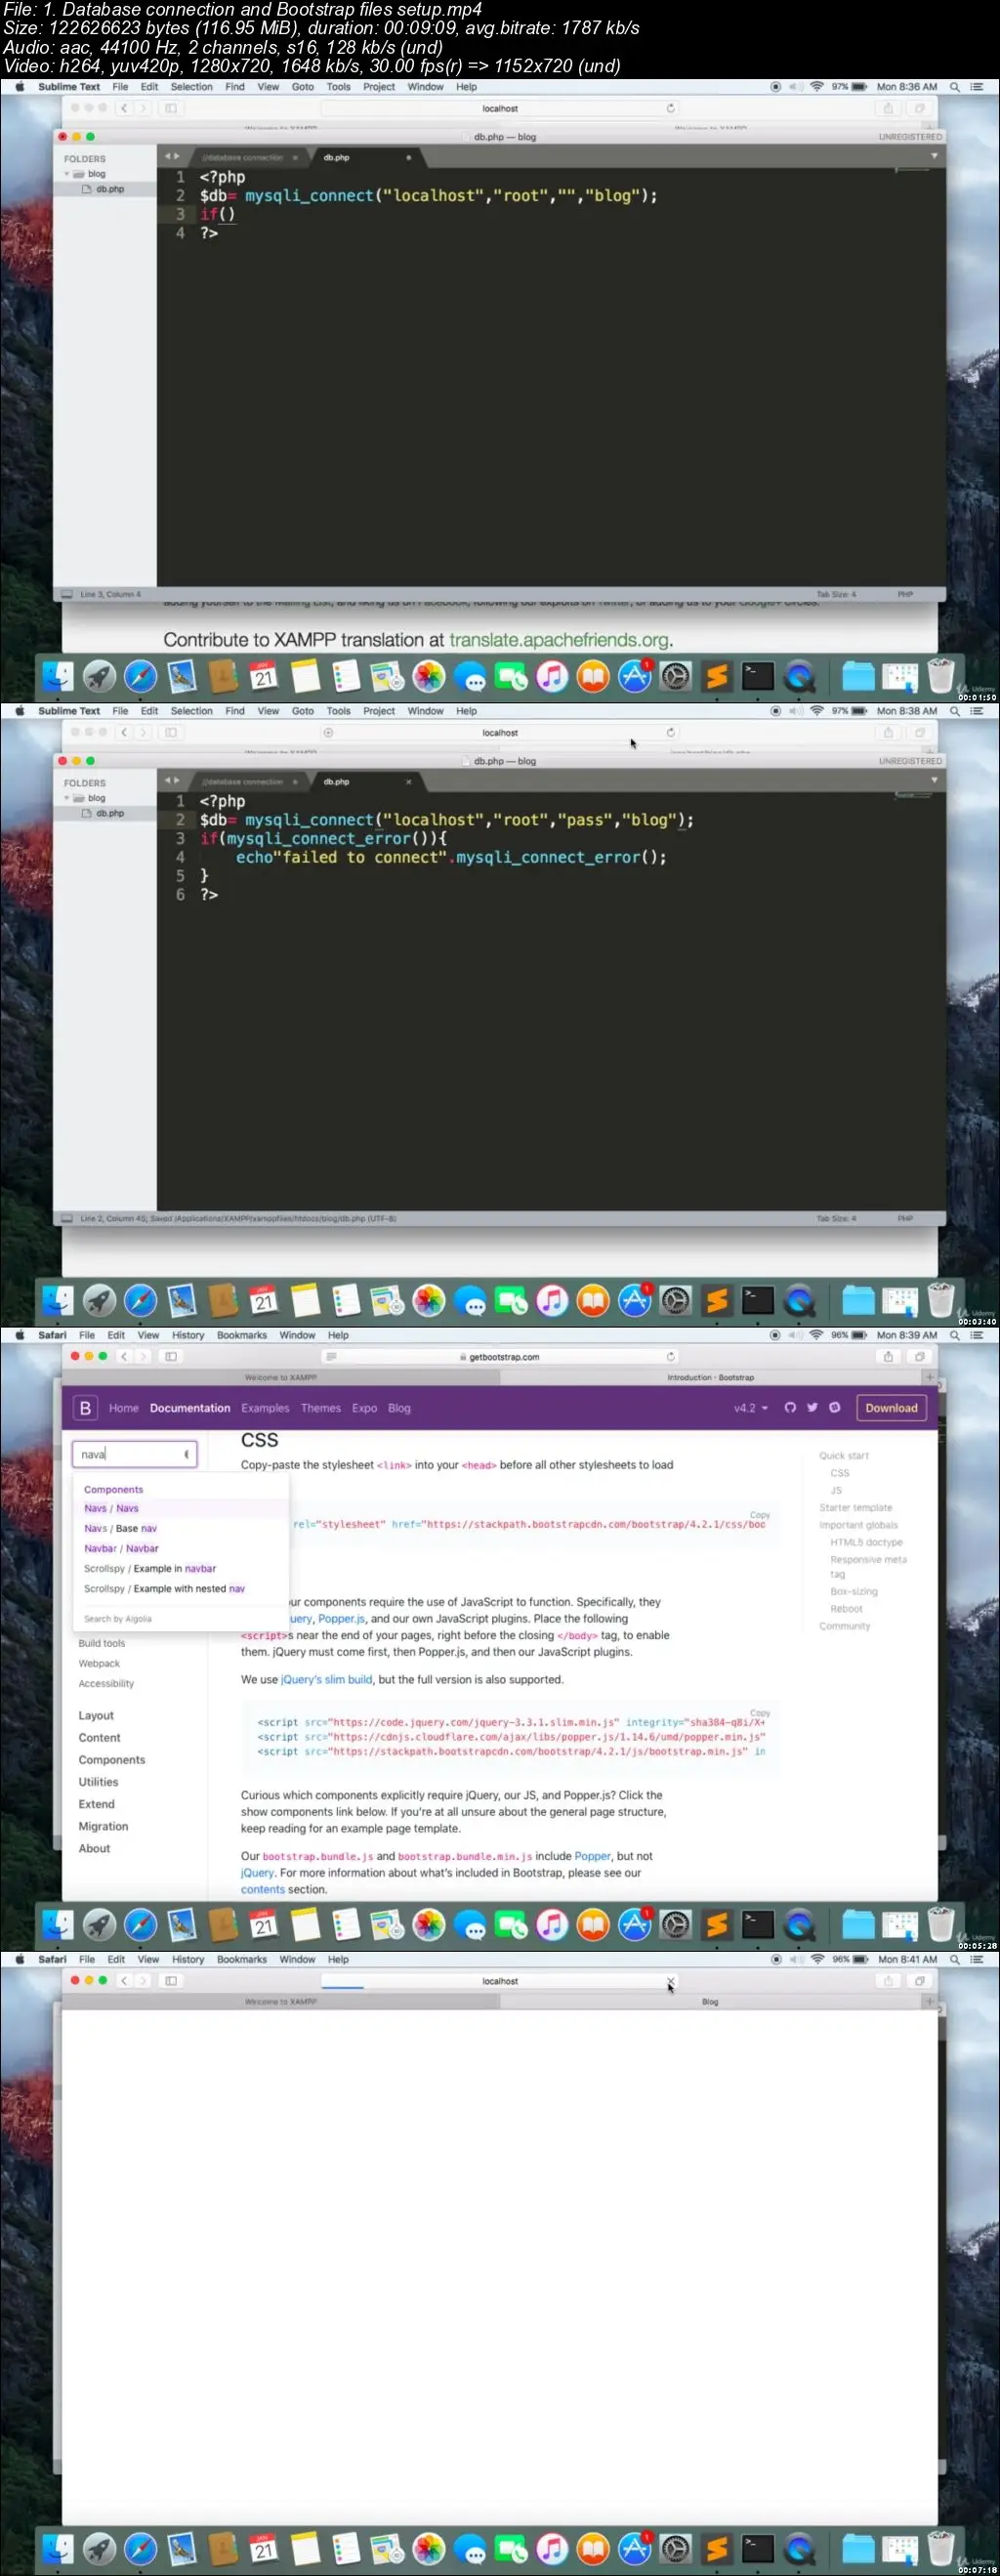Open the Trash dock icon in the 8:41 AM frame
The height and width of the screenshot is (2576, 1000).
click(x=941, y=2549)
